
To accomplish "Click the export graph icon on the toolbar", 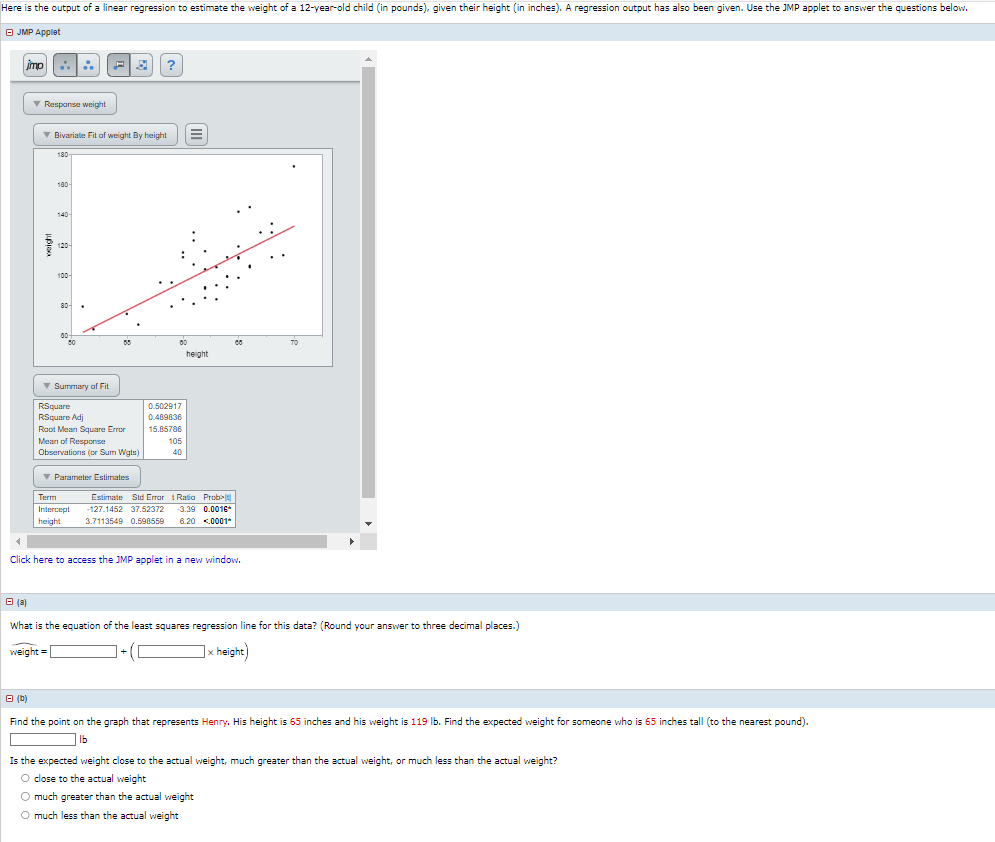I will [x=140, y=65].
